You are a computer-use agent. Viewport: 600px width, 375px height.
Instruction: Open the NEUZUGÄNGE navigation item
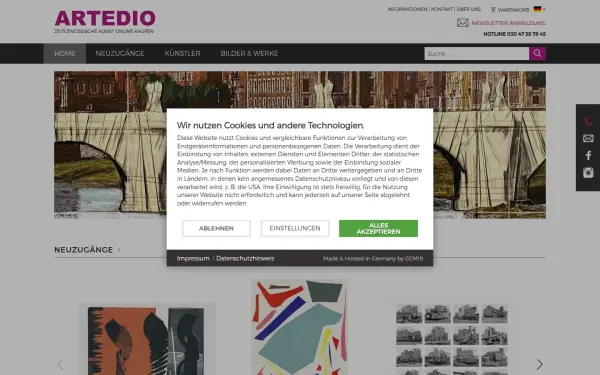(x=120, y=54)
